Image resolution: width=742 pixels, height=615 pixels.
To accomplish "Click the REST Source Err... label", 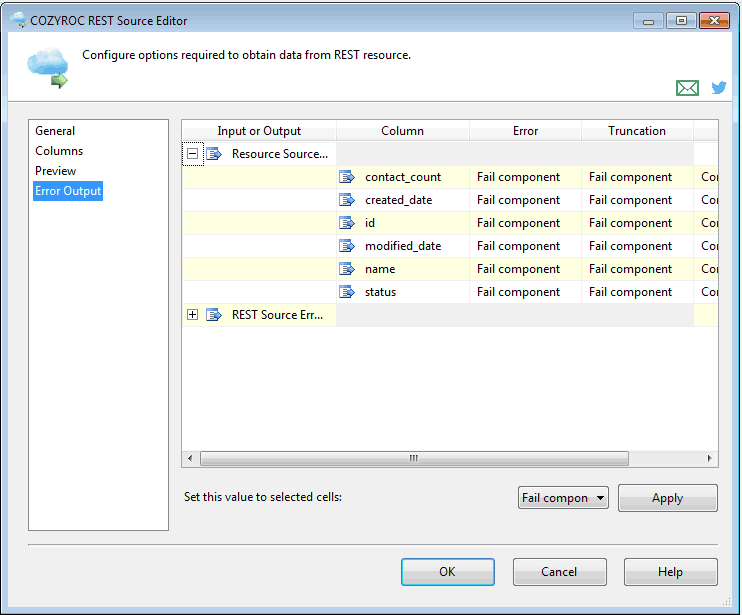I will coord(277,315).
